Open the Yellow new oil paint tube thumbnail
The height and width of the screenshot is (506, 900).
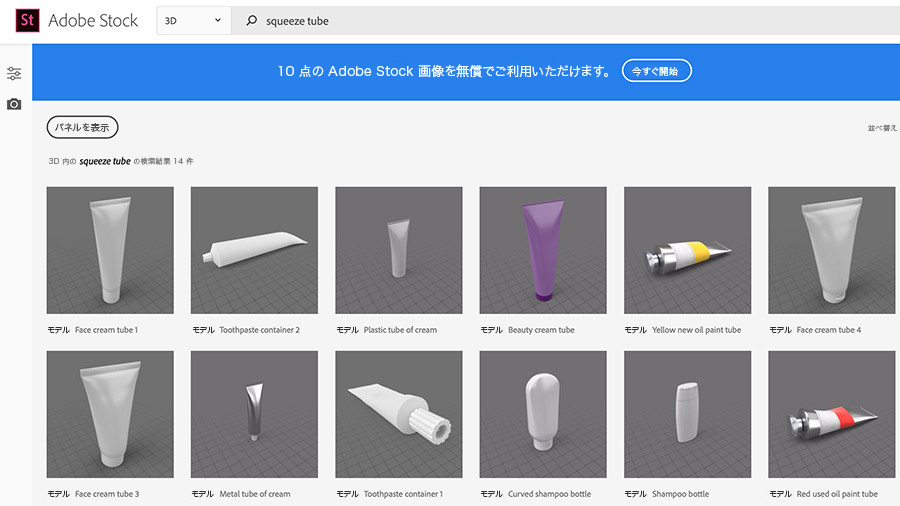(688, 250)
